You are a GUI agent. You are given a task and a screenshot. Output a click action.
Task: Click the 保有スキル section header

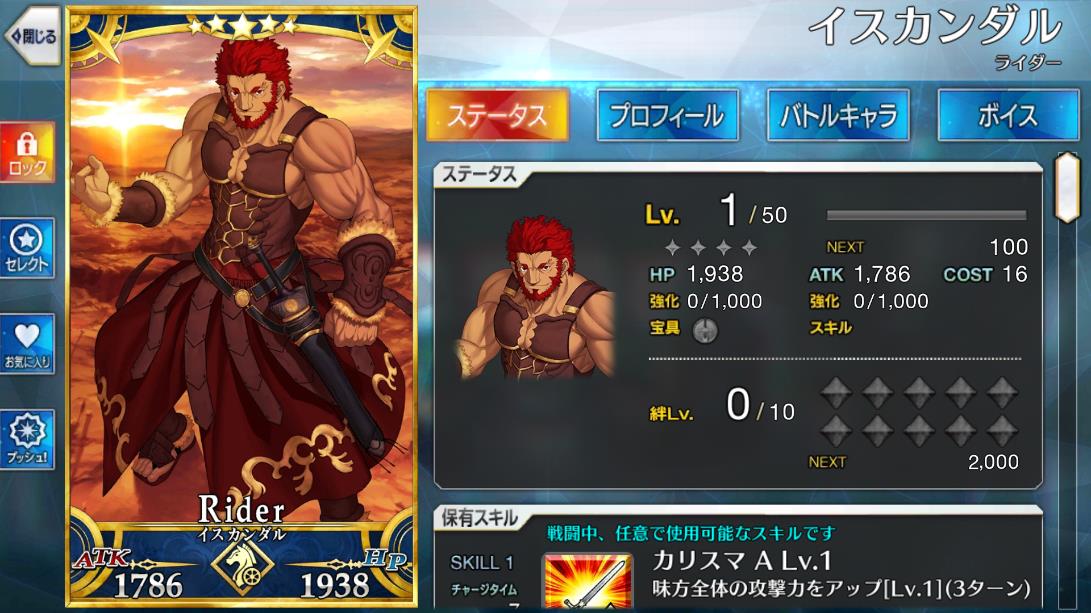[x=480, y=518]
